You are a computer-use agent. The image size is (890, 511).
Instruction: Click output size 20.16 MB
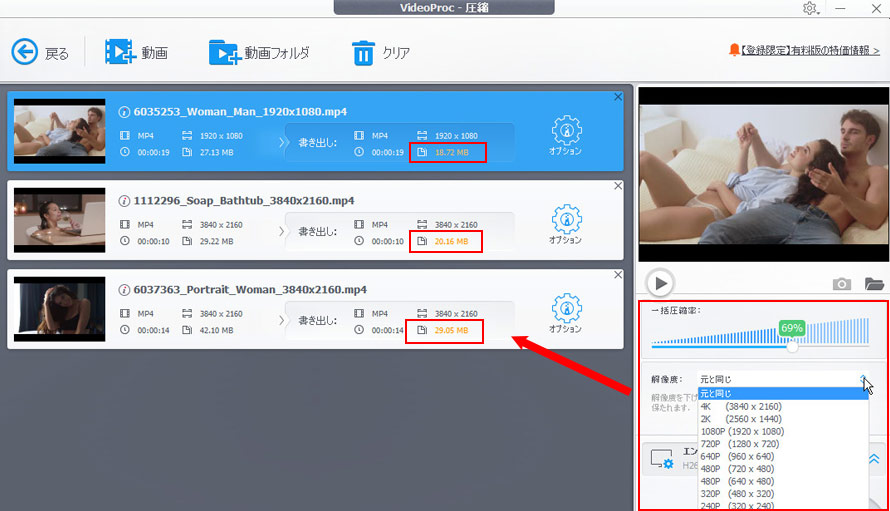452,241
